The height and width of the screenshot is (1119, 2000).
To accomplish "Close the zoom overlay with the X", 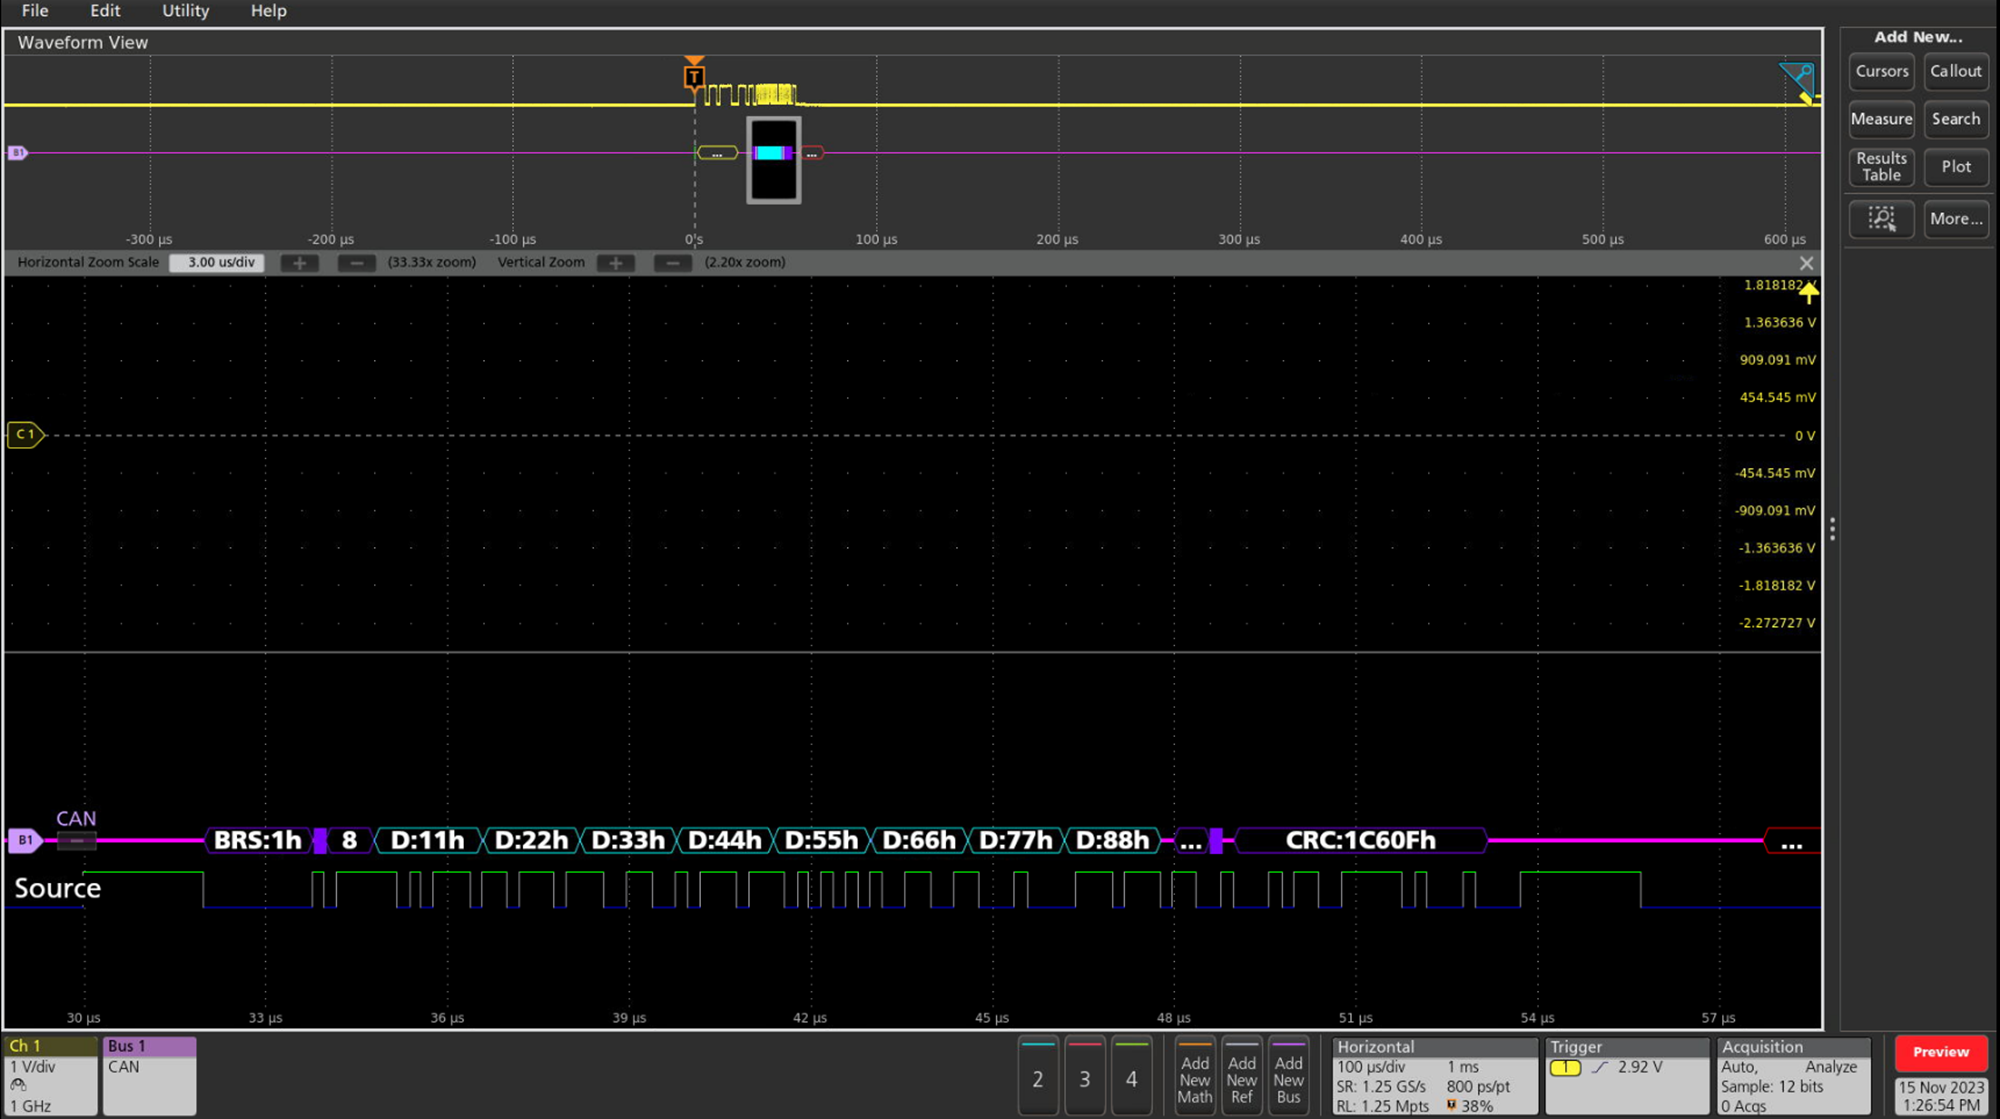I will click(1807, 263).
